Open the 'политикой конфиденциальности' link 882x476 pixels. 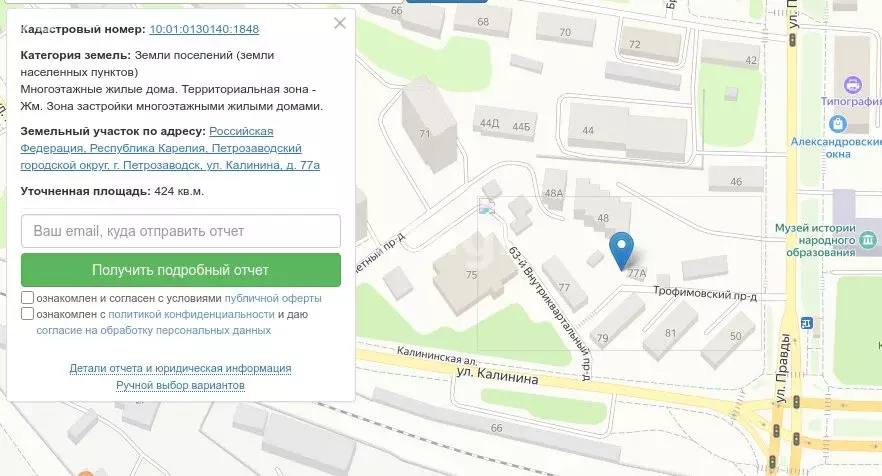click(x=191, y=315)
